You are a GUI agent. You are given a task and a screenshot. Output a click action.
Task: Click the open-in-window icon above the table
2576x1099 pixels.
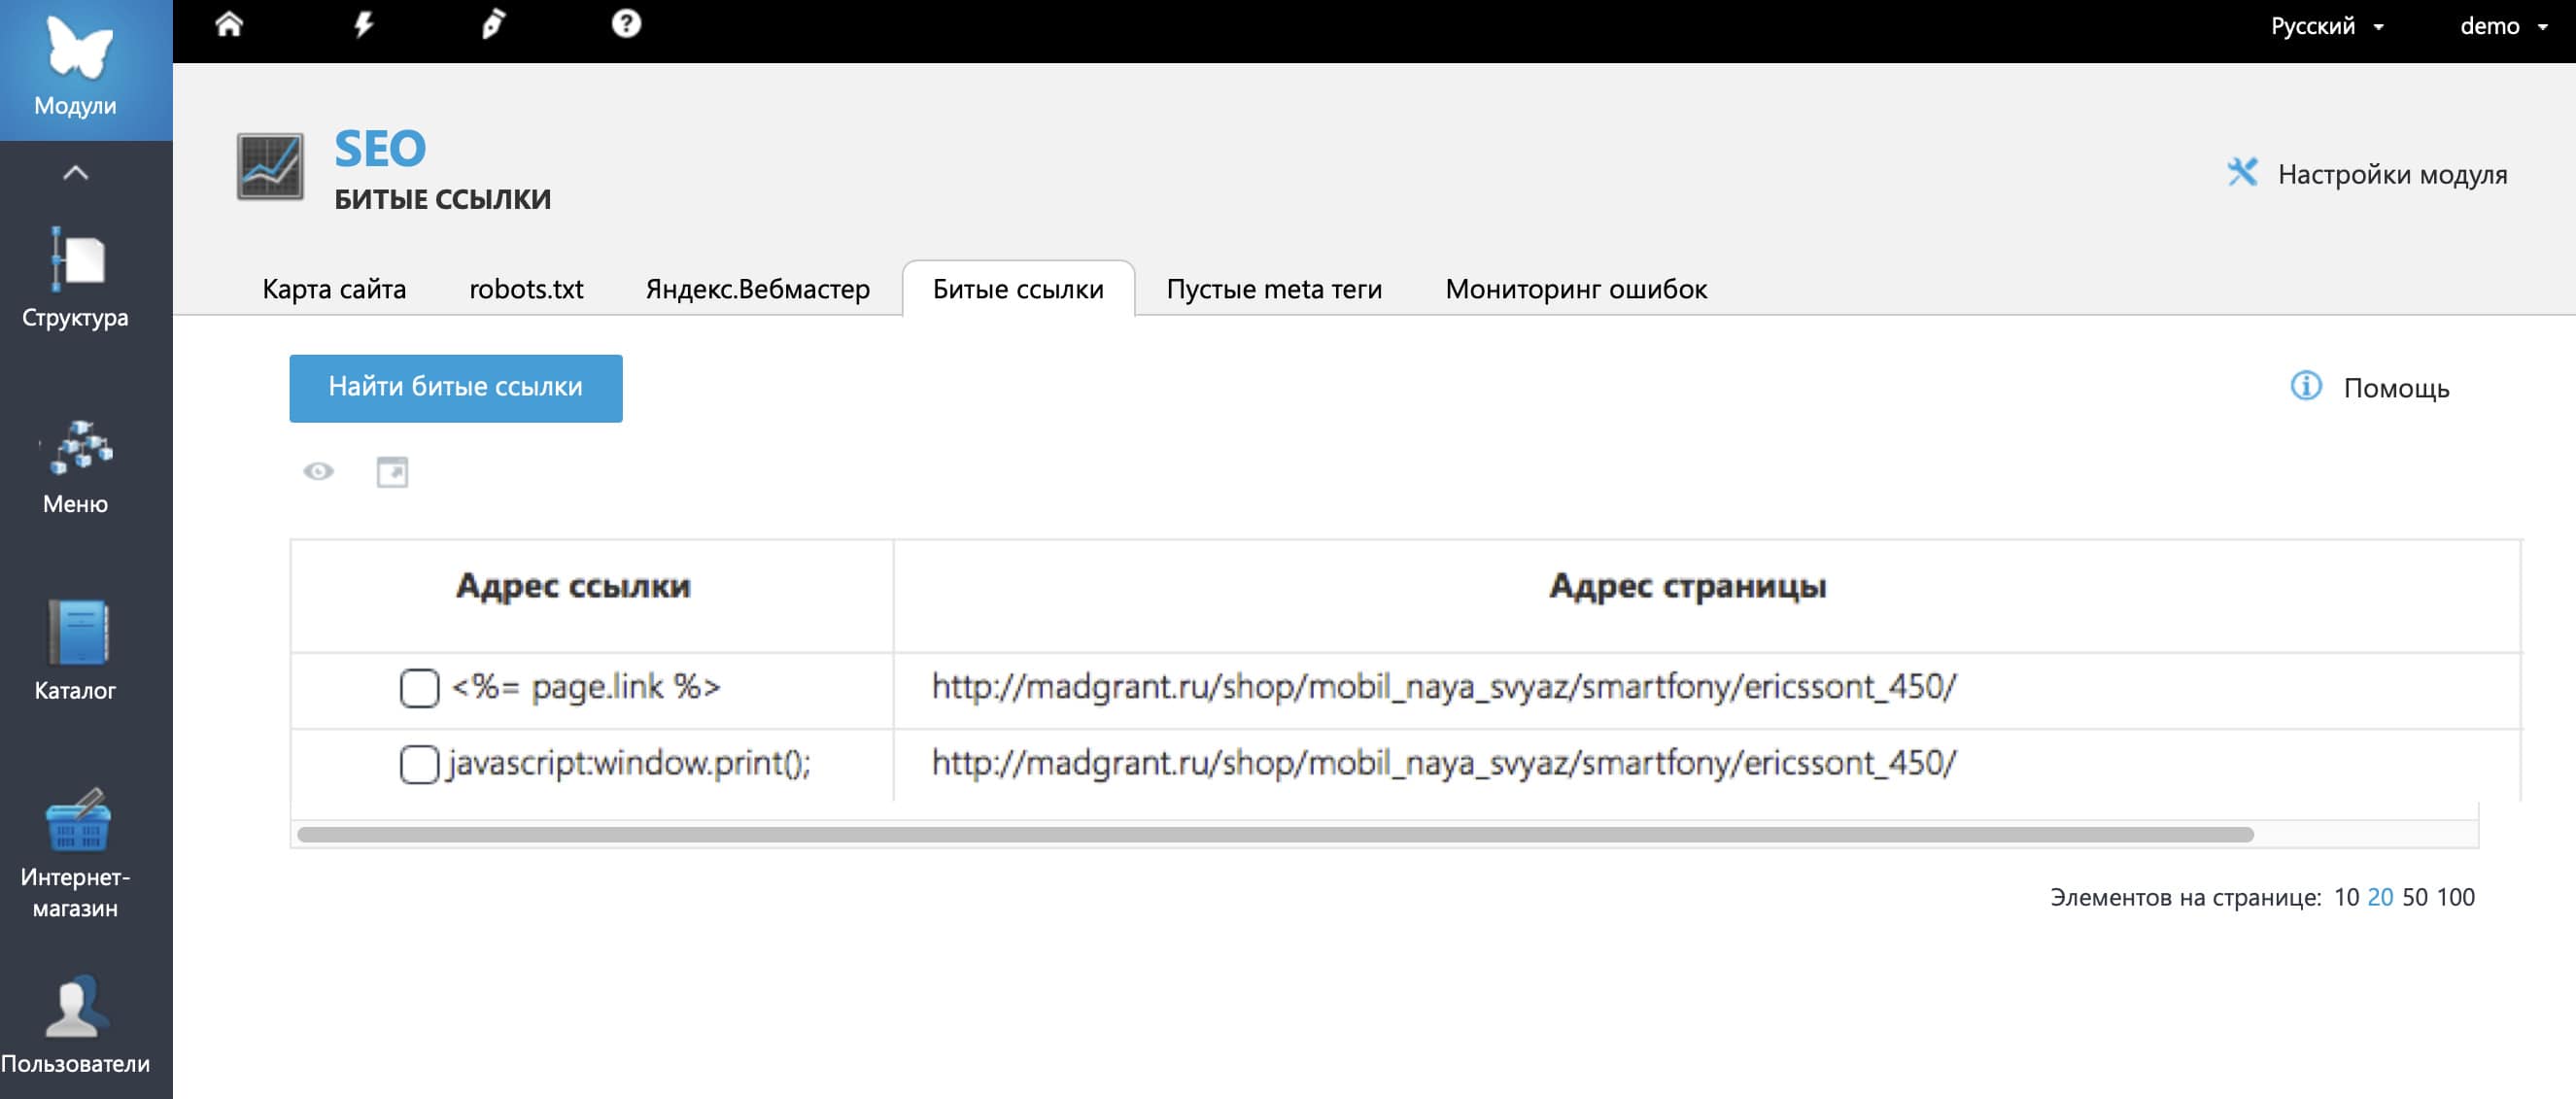392,471
